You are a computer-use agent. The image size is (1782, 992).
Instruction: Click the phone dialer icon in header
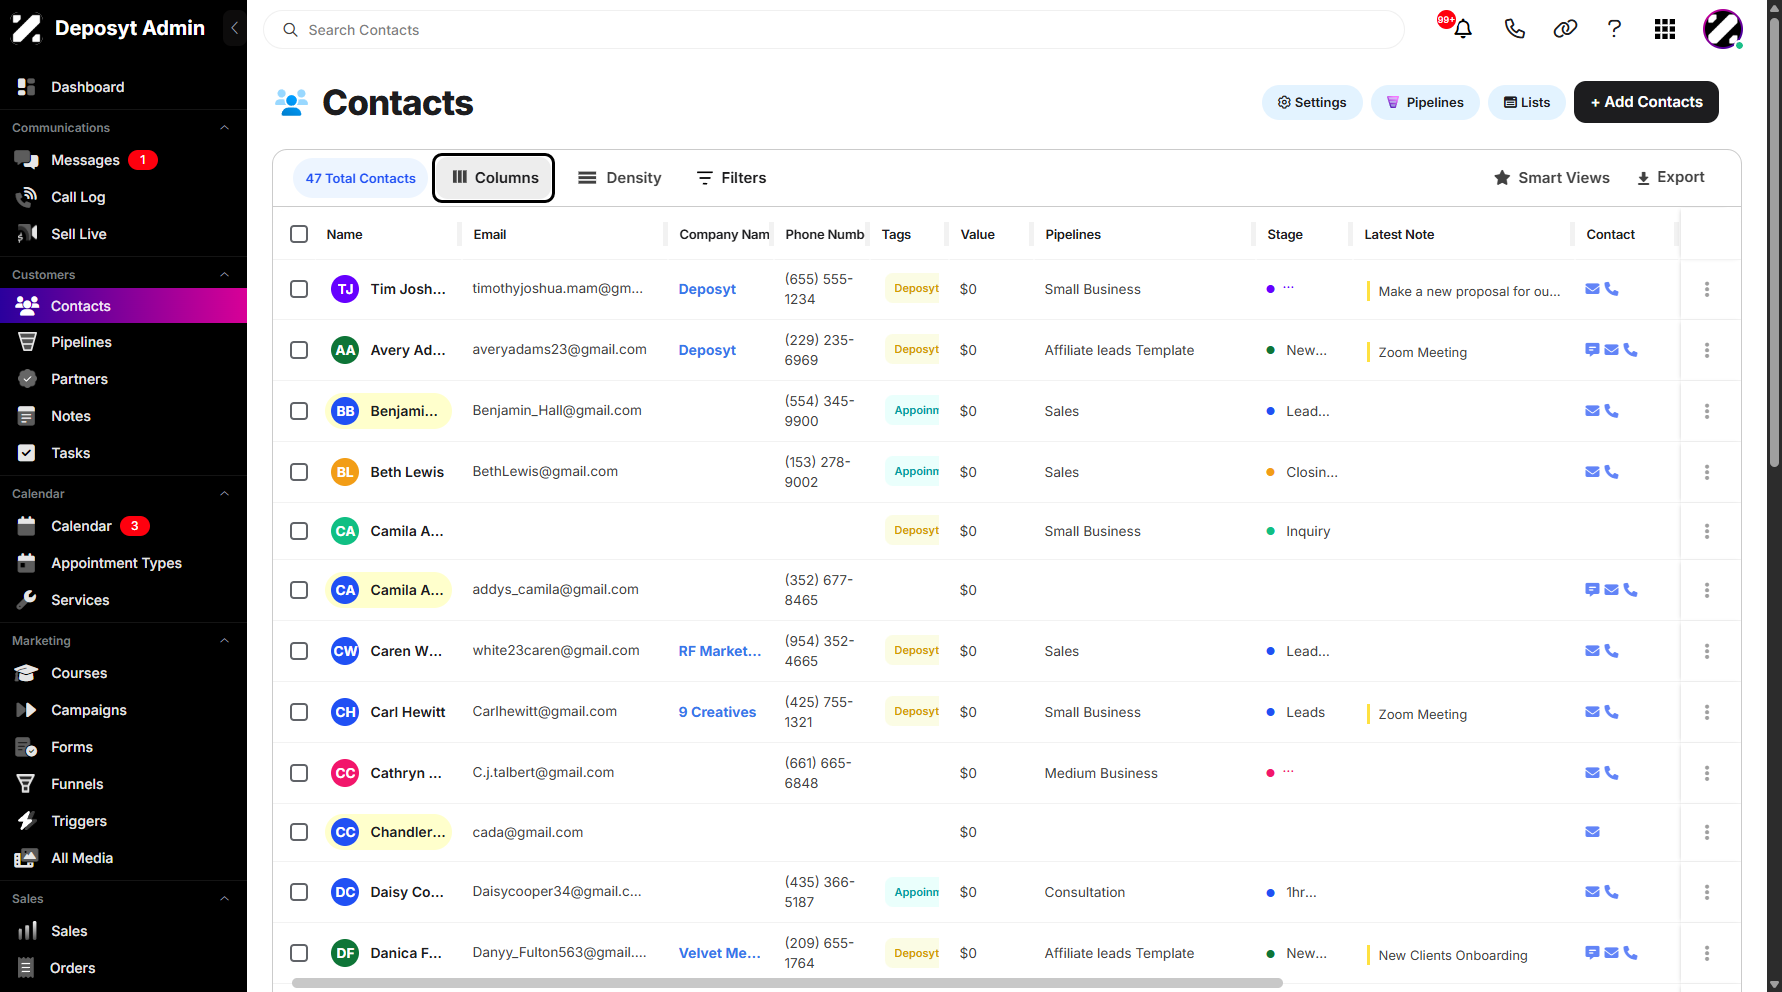pos(1514,29)
